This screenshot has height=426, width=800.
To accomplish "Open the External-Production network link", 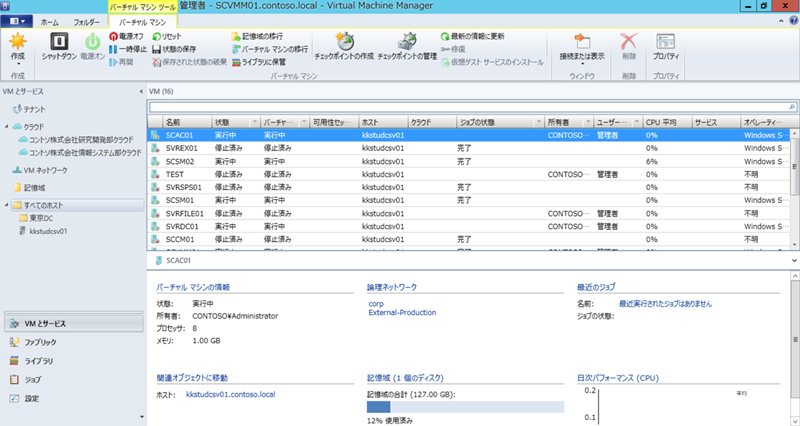I will pos(402,312).
